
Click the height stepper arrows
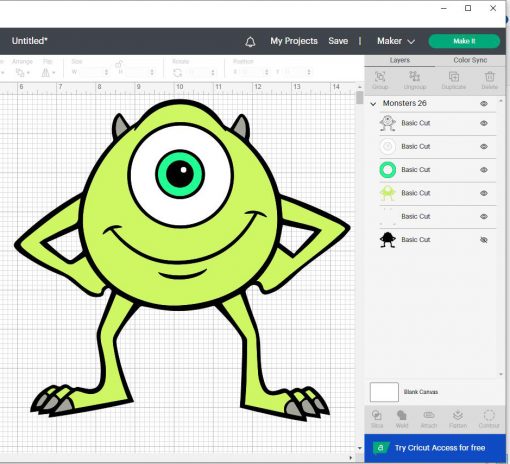[x=152, y=72]
